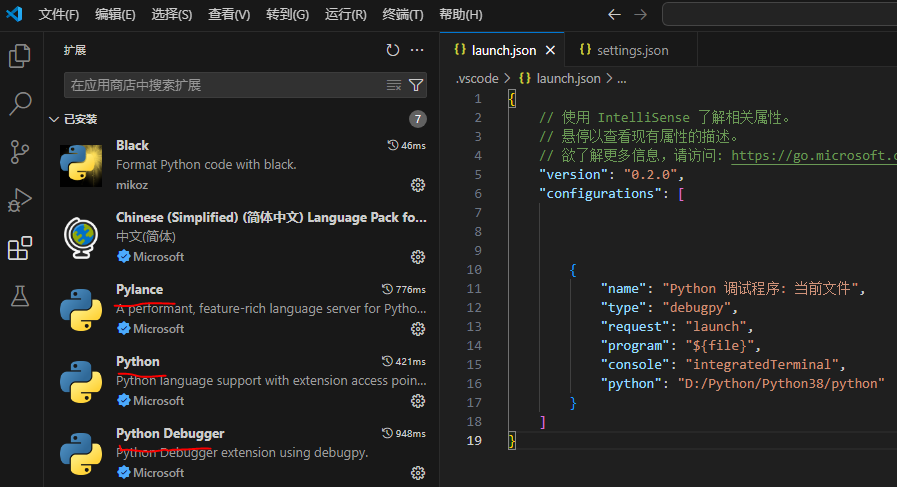
Task: Open the 查看(V) menu
Action: coord(229,14)
